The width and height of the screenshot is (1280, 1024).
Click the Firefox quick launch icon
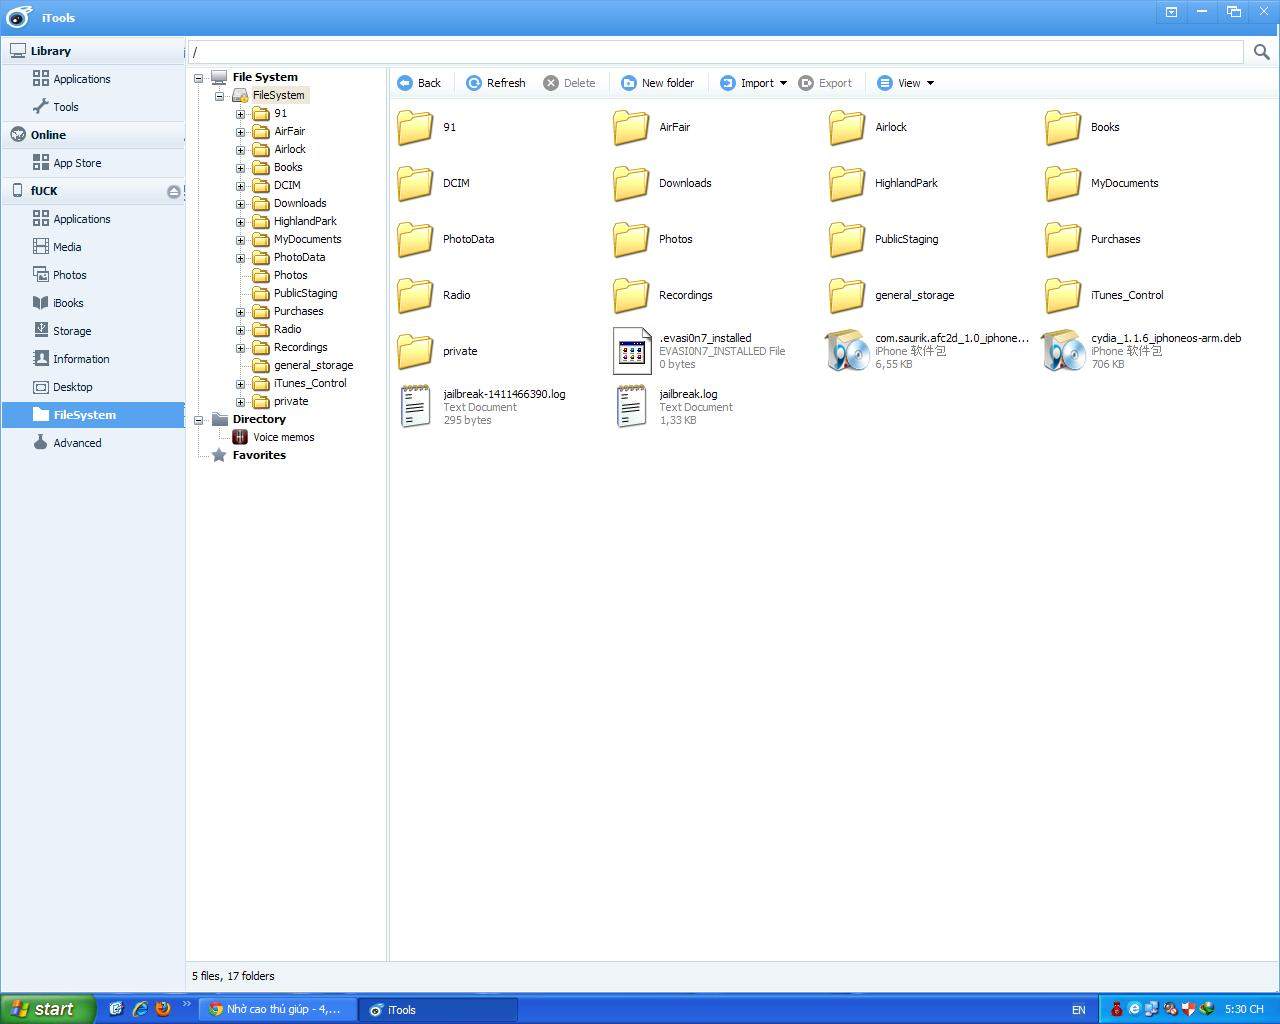(163, 1009)
